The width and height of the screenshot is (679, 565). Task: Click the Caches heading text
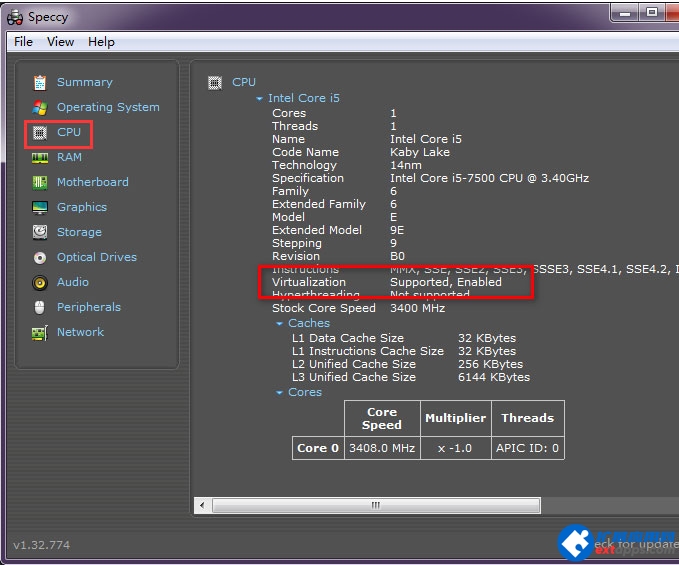309,323
